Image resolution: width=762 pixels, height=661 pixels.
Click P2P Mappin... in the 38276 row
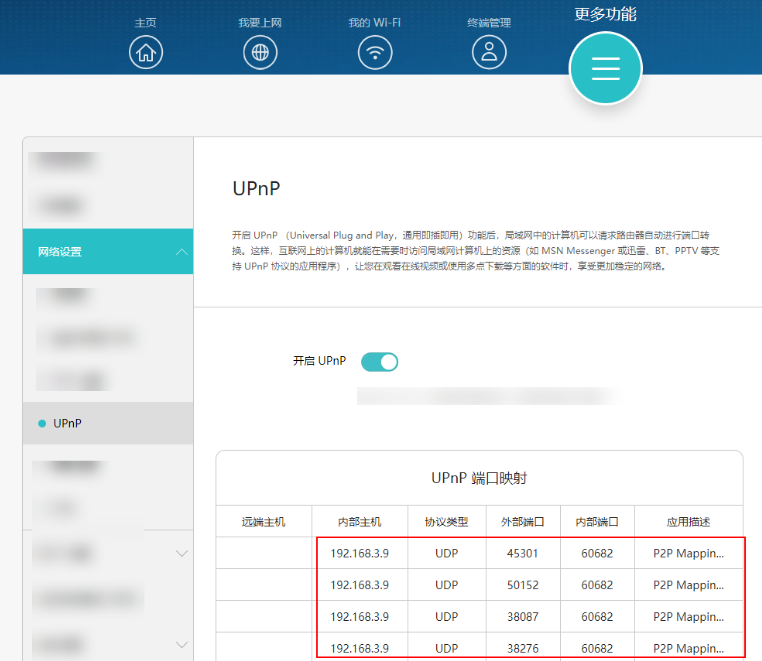click(689, 648)
